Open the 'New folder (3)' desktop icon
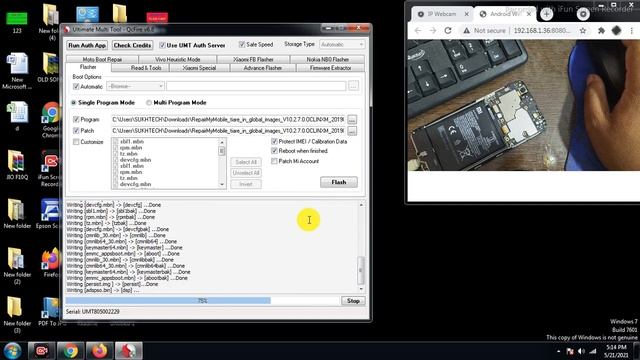This screenshot has height=360, width=640. [17, 314]
